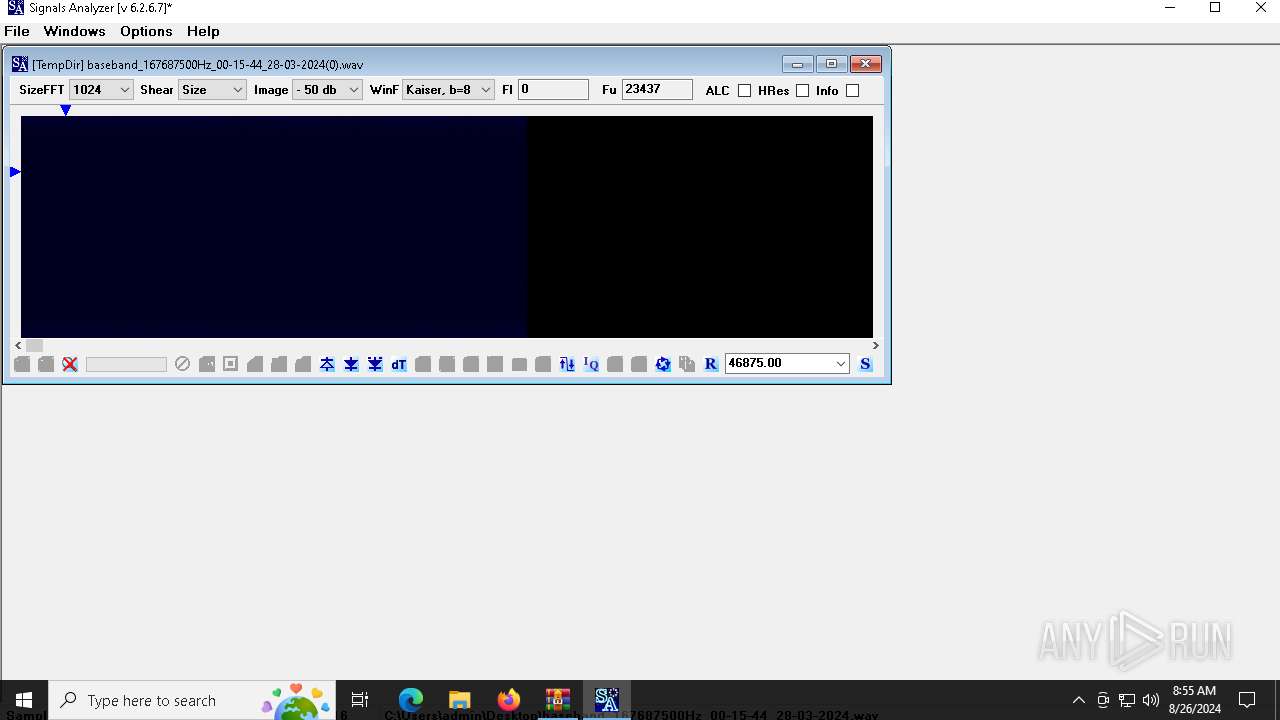Click the grey progress bar in toolbar

126,364
